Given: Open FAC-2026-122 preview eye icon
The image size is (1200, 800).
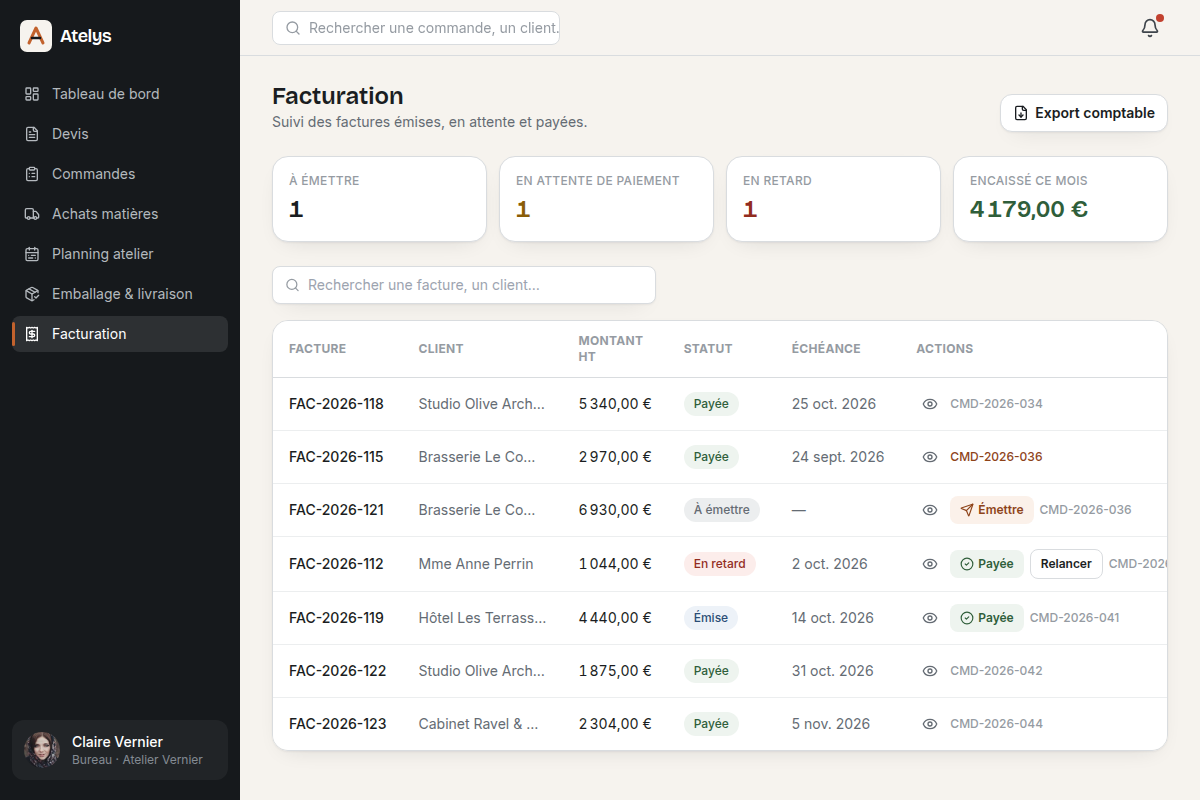Looking at the screenshot, I should point(930,671).
